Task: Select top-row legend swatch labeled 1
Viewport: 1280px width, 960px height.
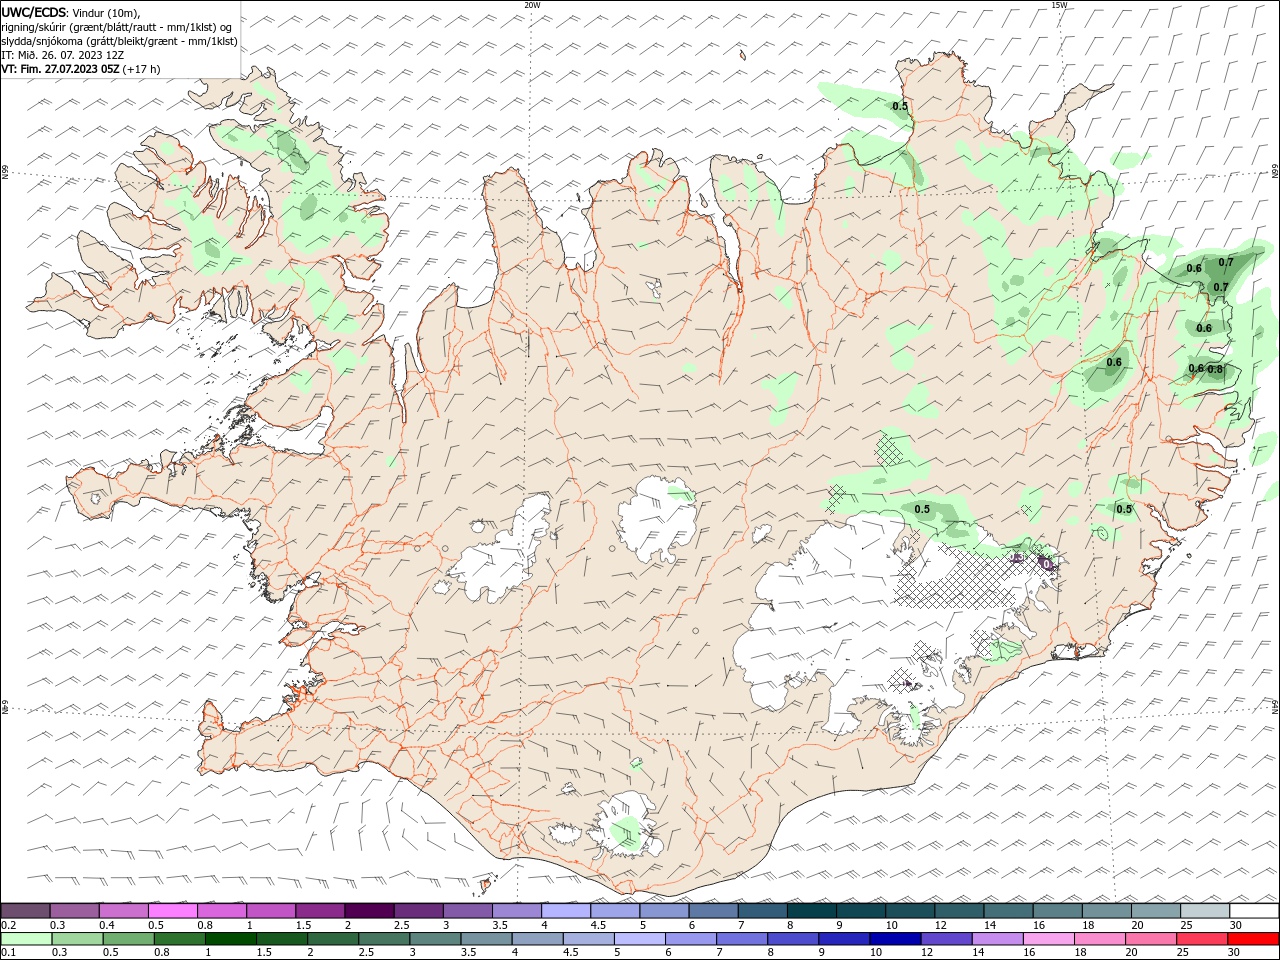Action: point(271,911)
